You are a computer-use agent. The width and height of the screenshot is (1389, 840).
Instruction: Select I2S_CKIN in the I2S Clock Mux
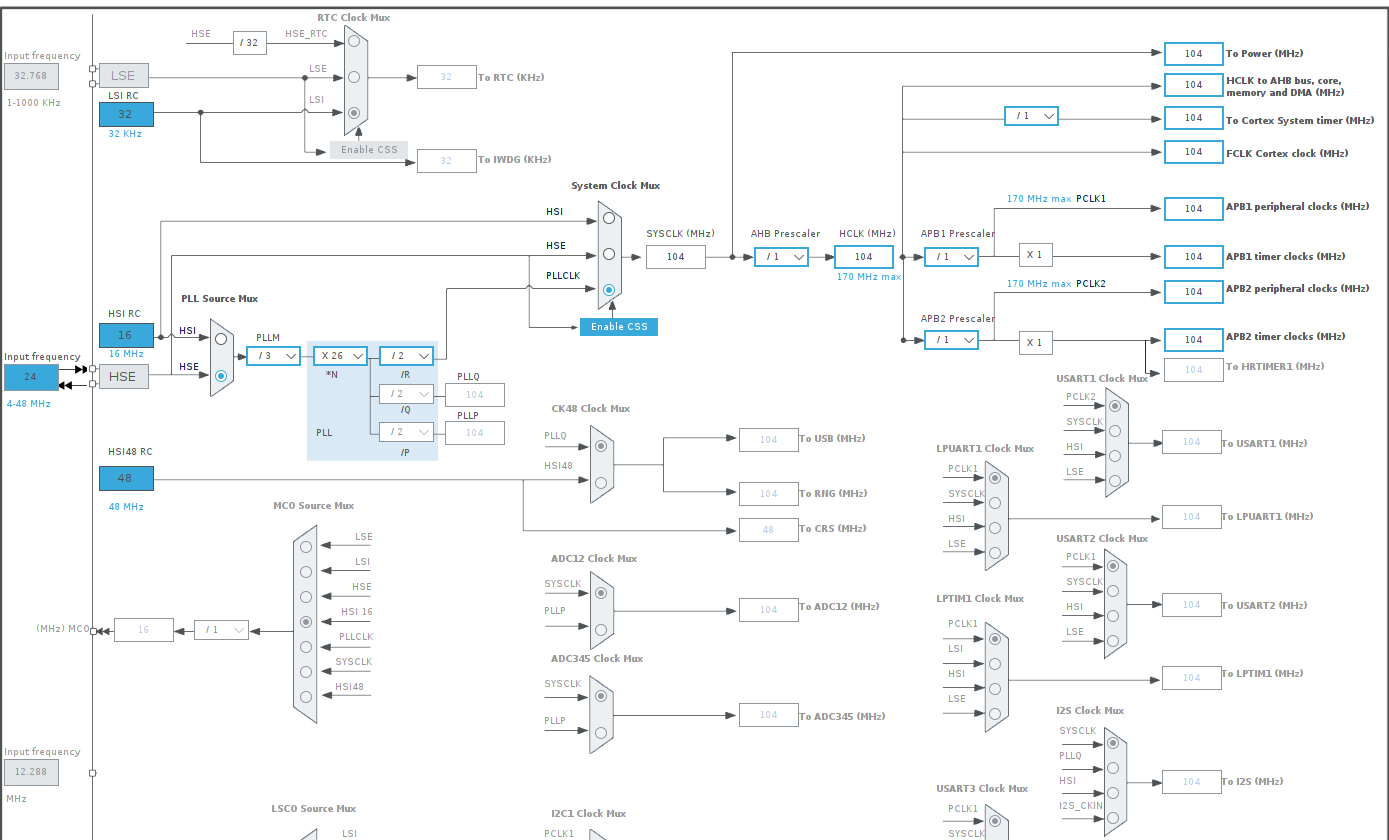pyautogui.click(x=1113, y=819)
